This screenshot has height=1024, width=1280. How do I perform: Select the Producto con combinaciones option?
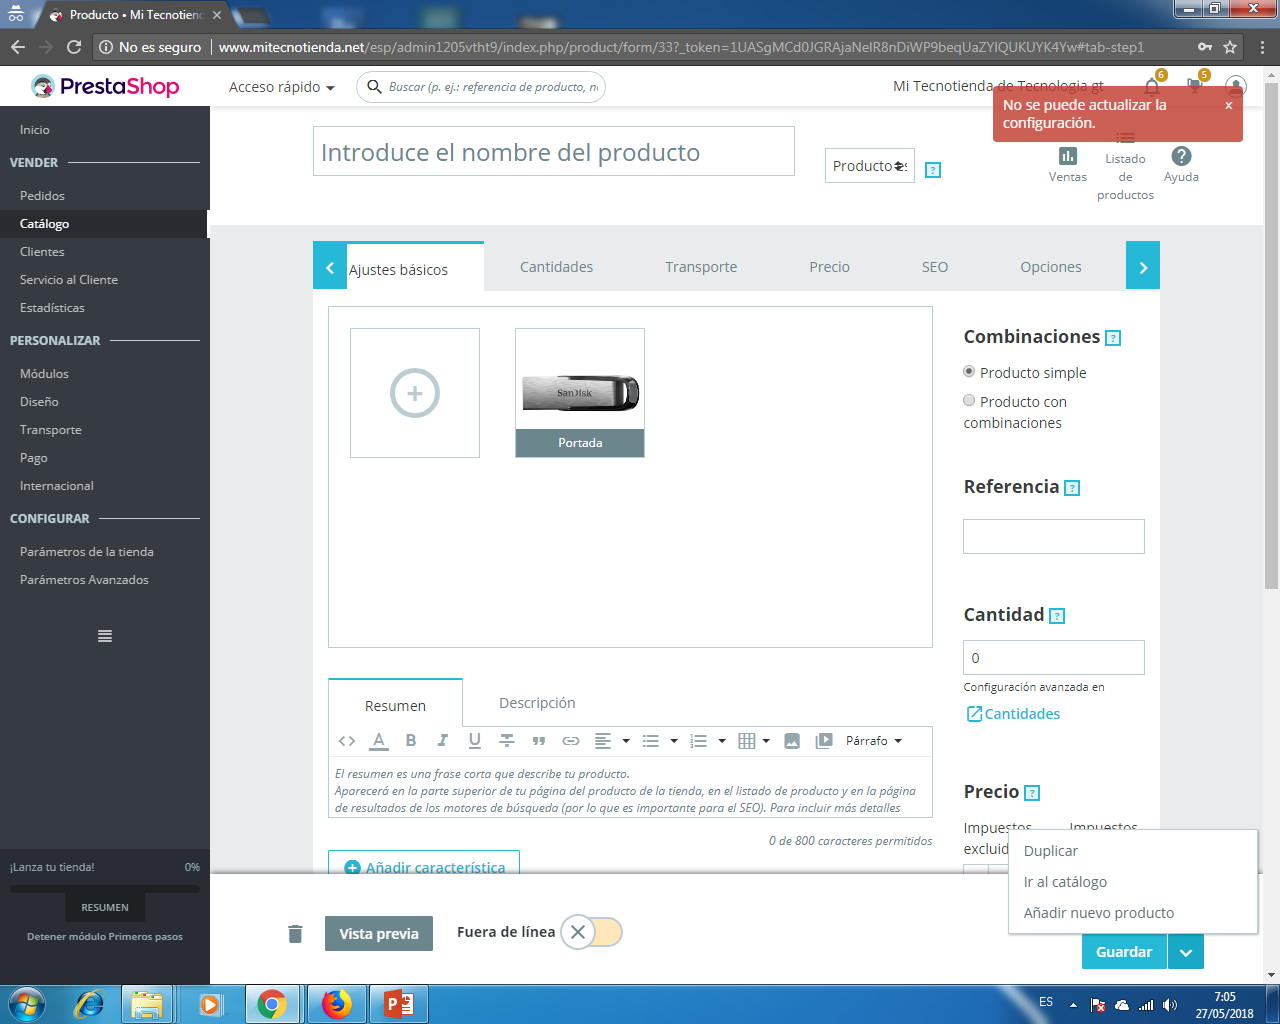tap(969, 401)
